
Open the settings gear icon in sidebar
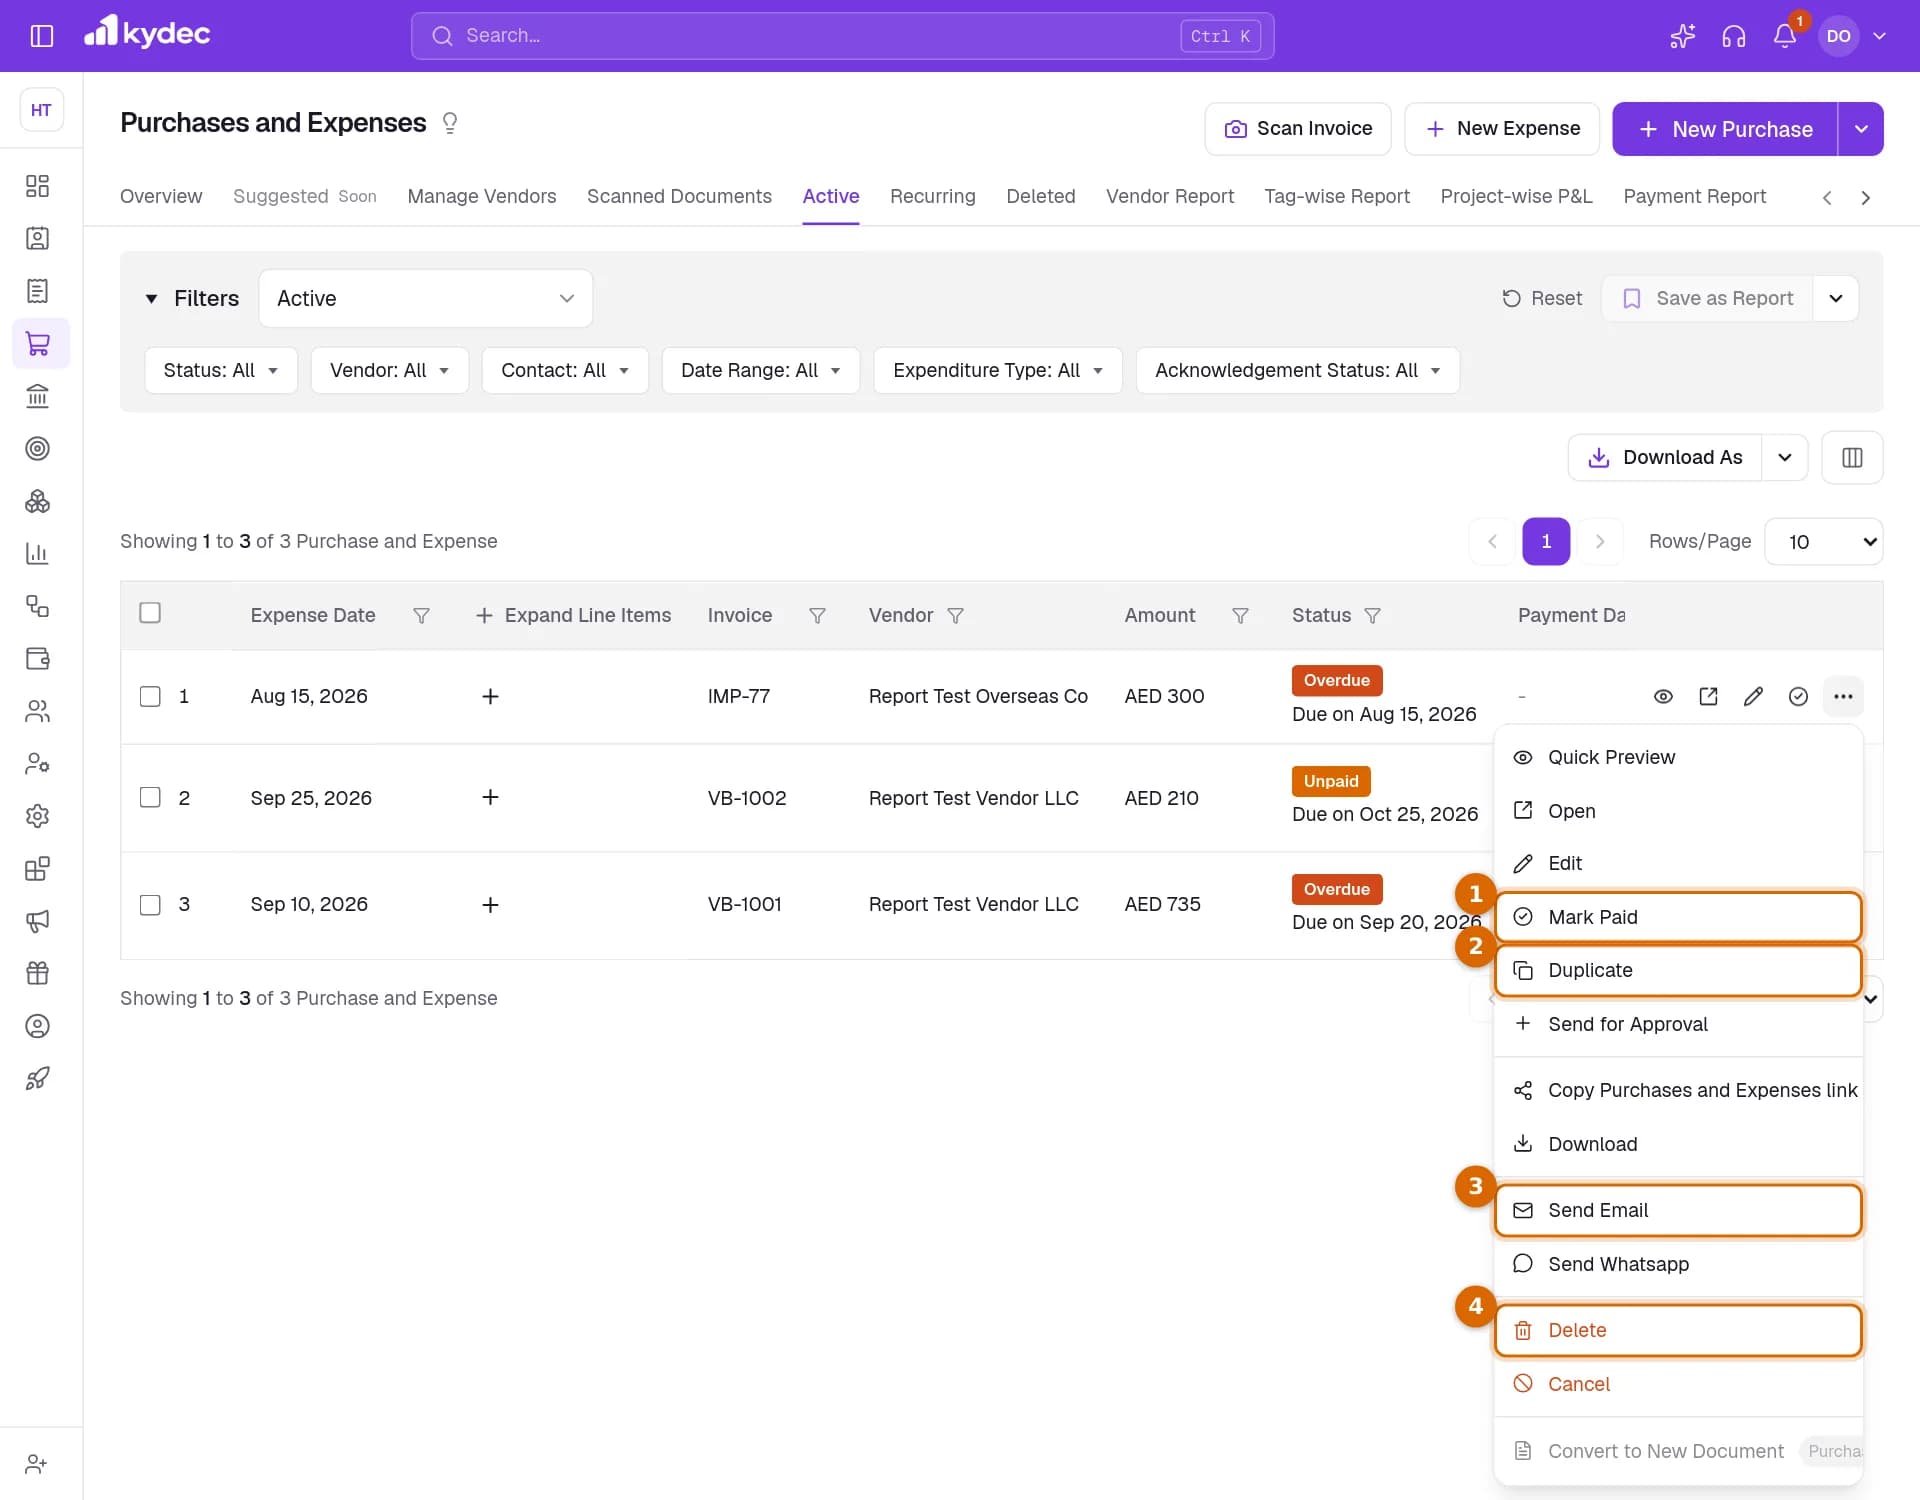[37, 816]
